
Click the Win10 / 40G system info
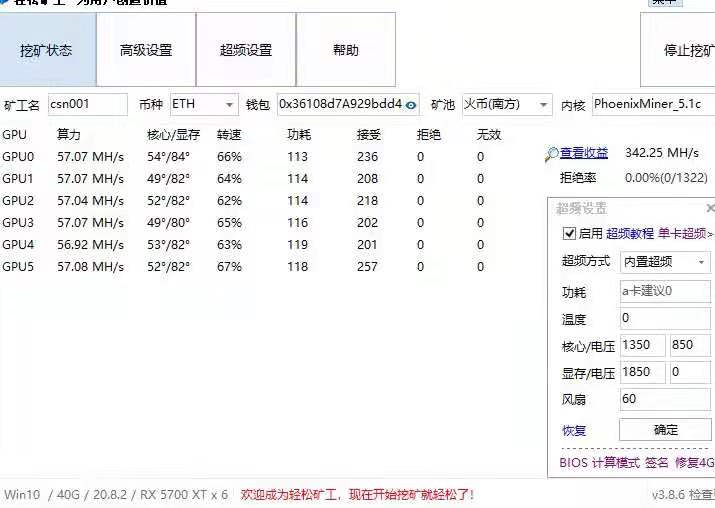[x=116, y=494]
